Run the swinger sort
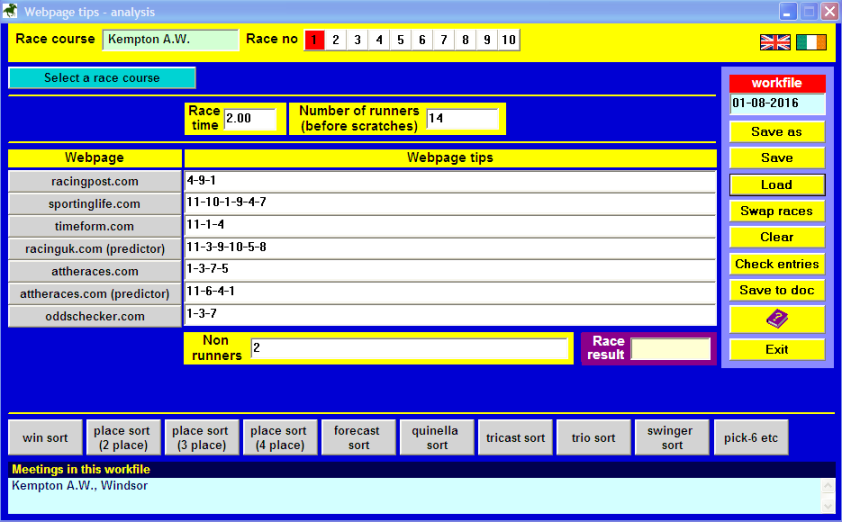The image size is (842, 522). [672, 438]
